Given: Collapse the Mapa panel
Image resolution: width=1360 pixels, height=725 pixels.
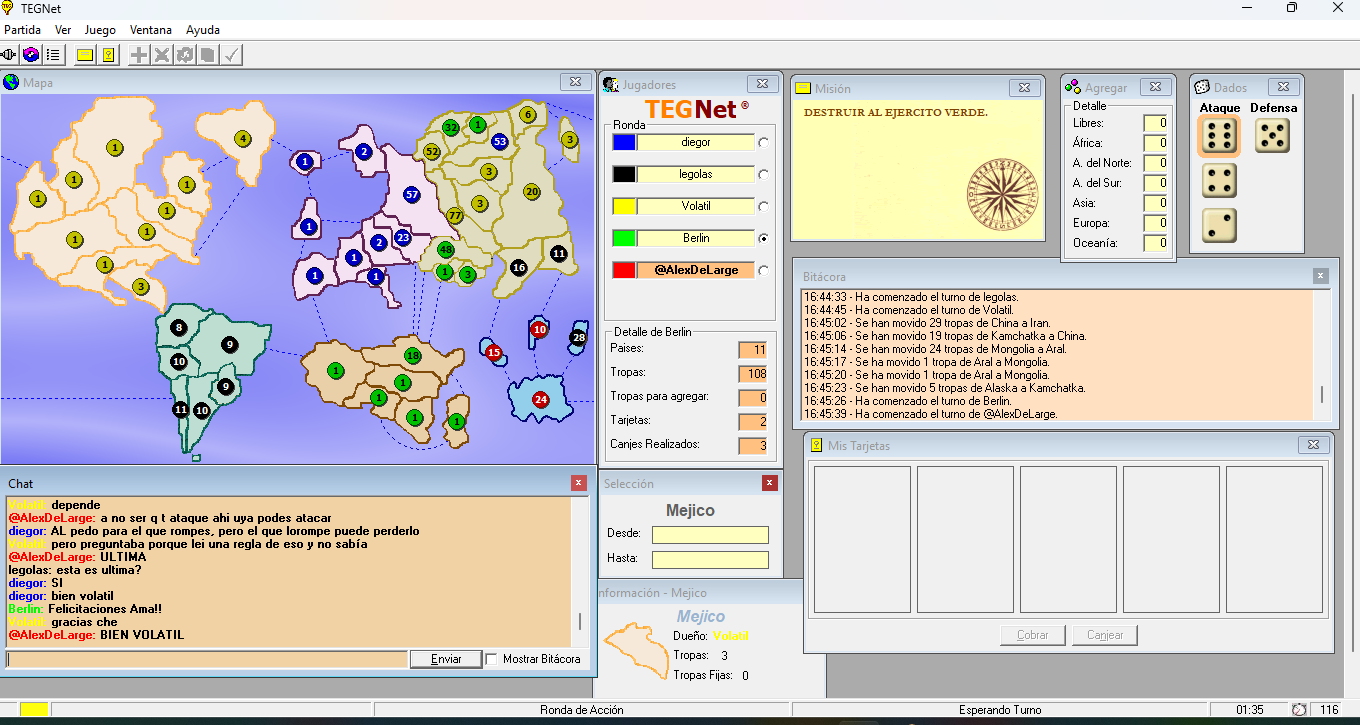Looking at the screenshot, I should (575, 82).
